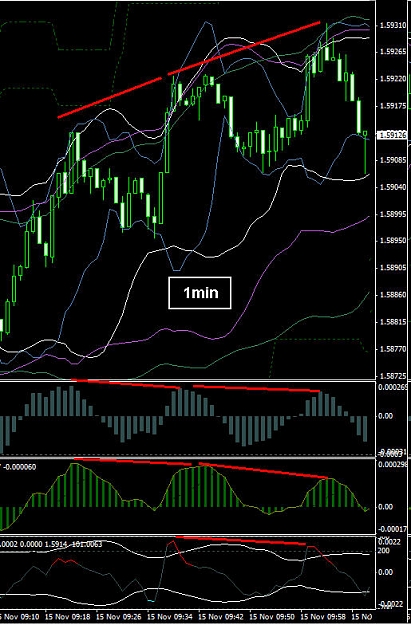Viewport: 411px width, 625px height.
Task: Click the 1.59310 price axis label
Action: pos(393,25)
